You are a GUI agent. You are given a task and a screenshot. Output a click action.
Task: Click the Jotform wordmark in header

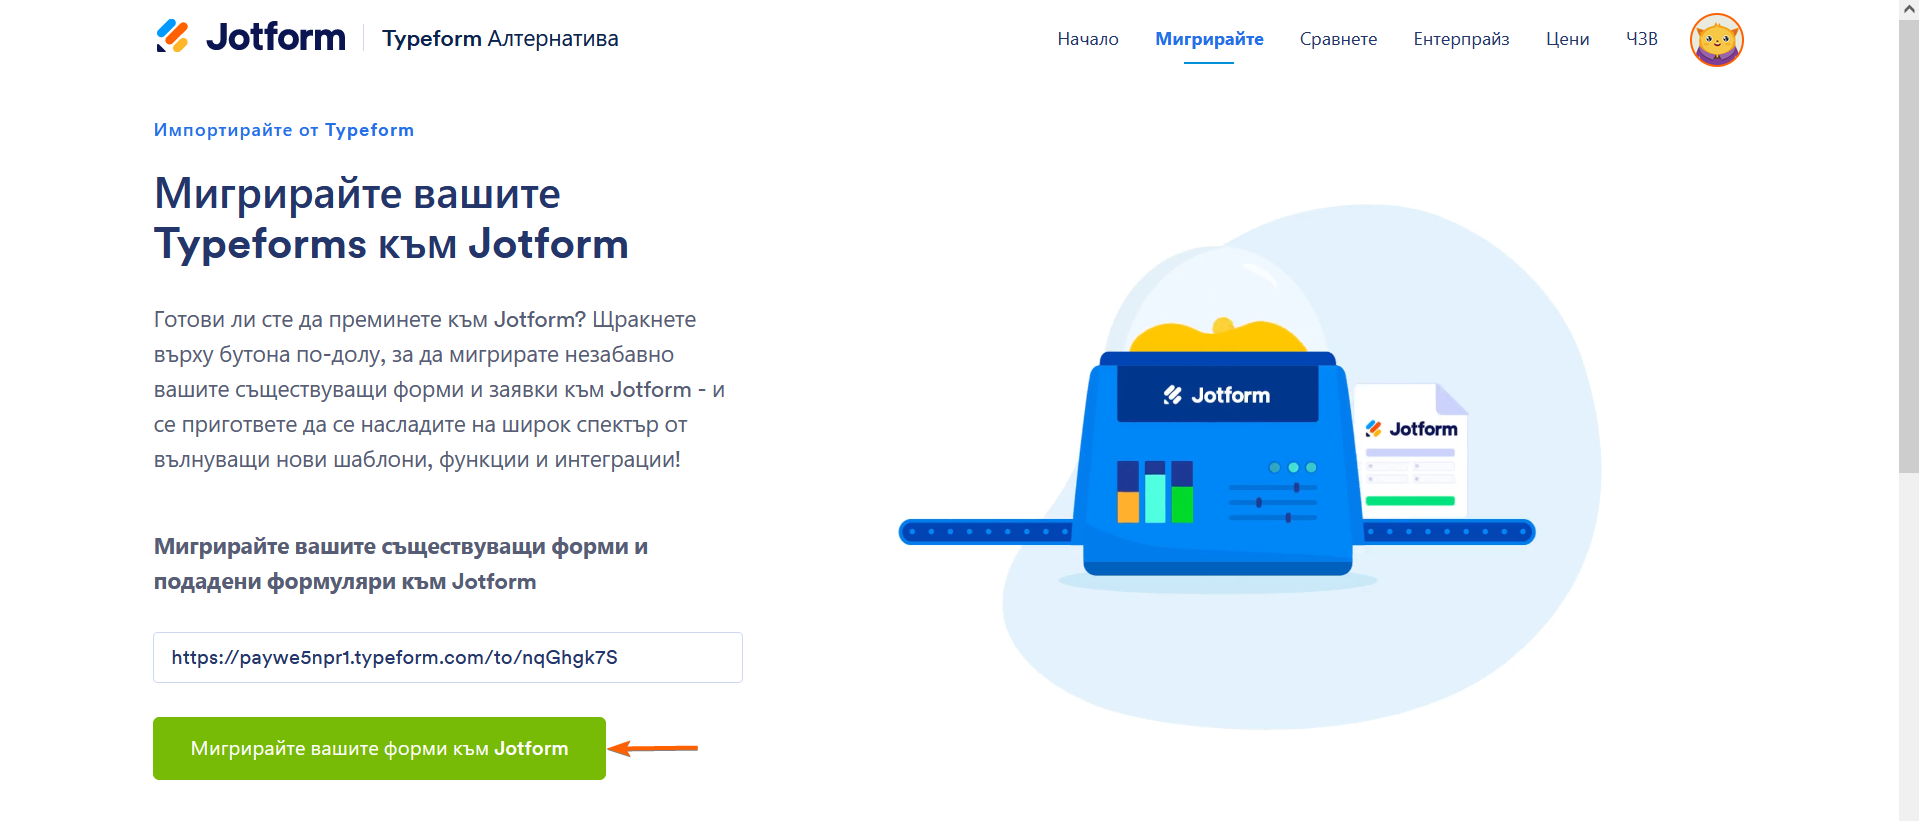coord(275,38)
